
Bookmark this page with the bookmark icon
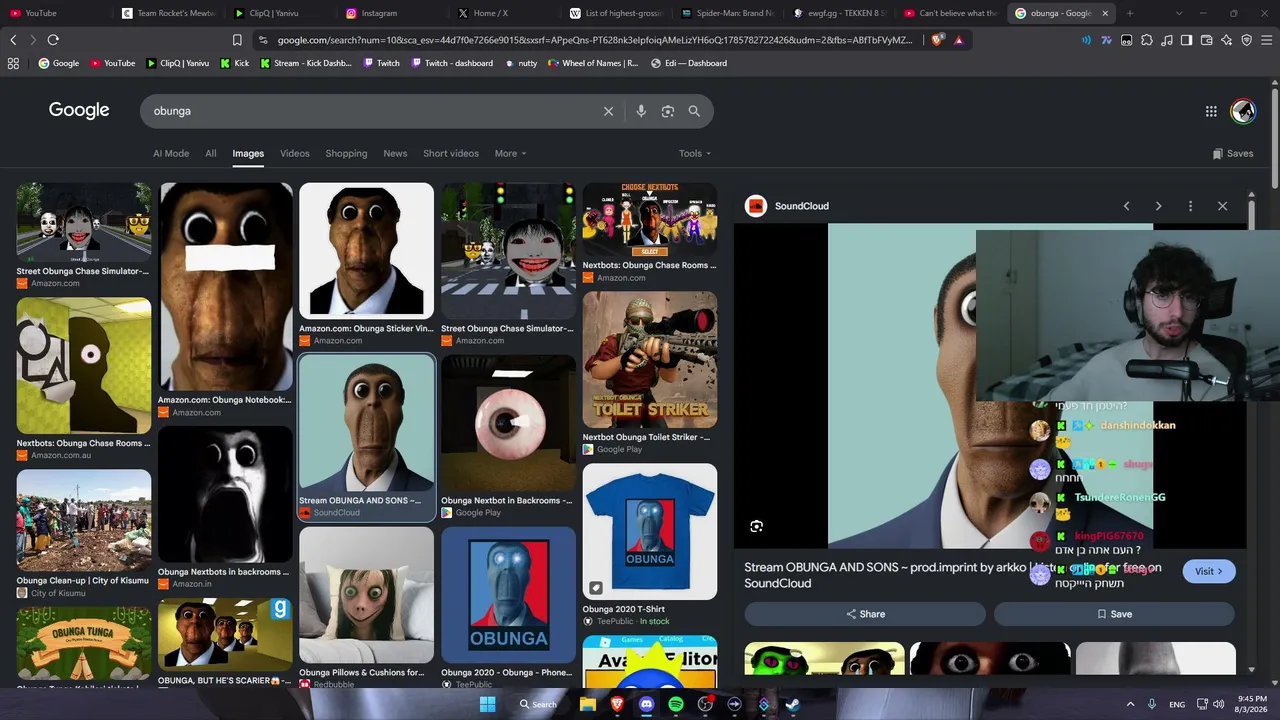coord(237,40)
